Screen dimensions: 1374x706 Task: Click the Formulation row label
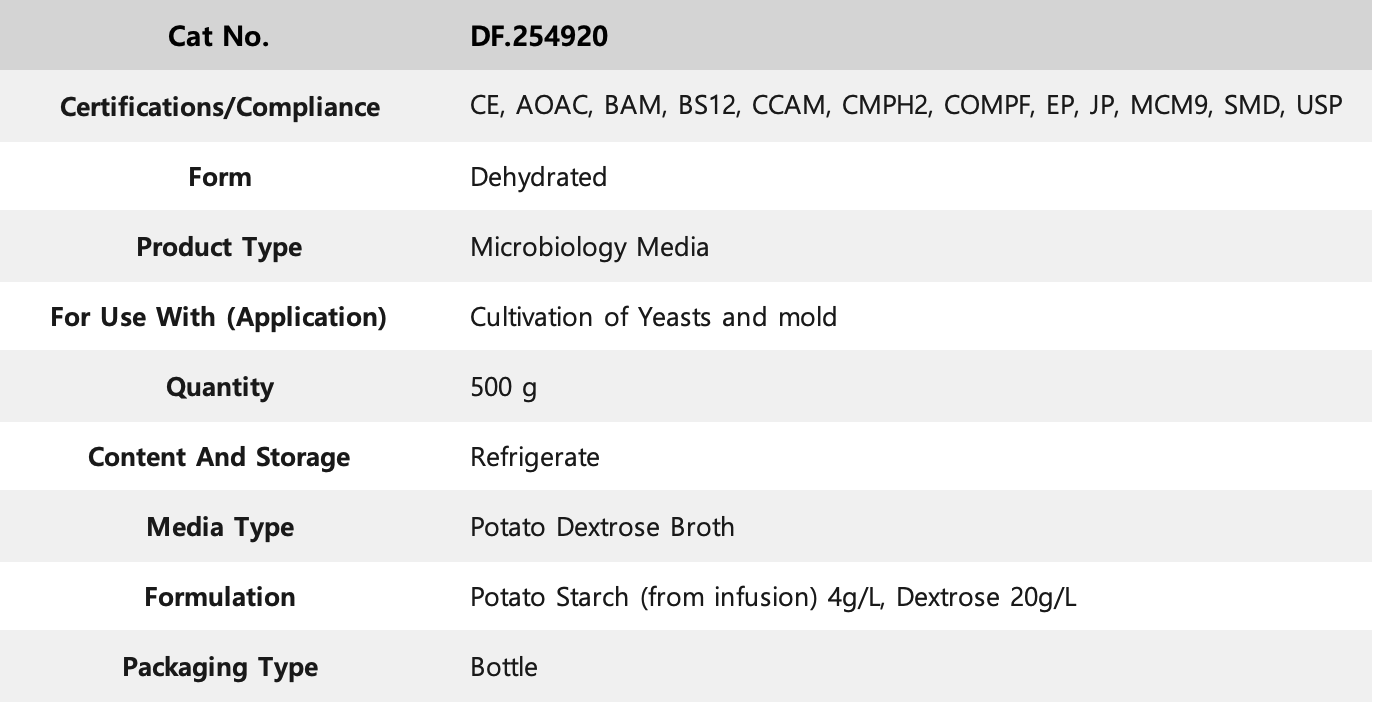[220, 597]
